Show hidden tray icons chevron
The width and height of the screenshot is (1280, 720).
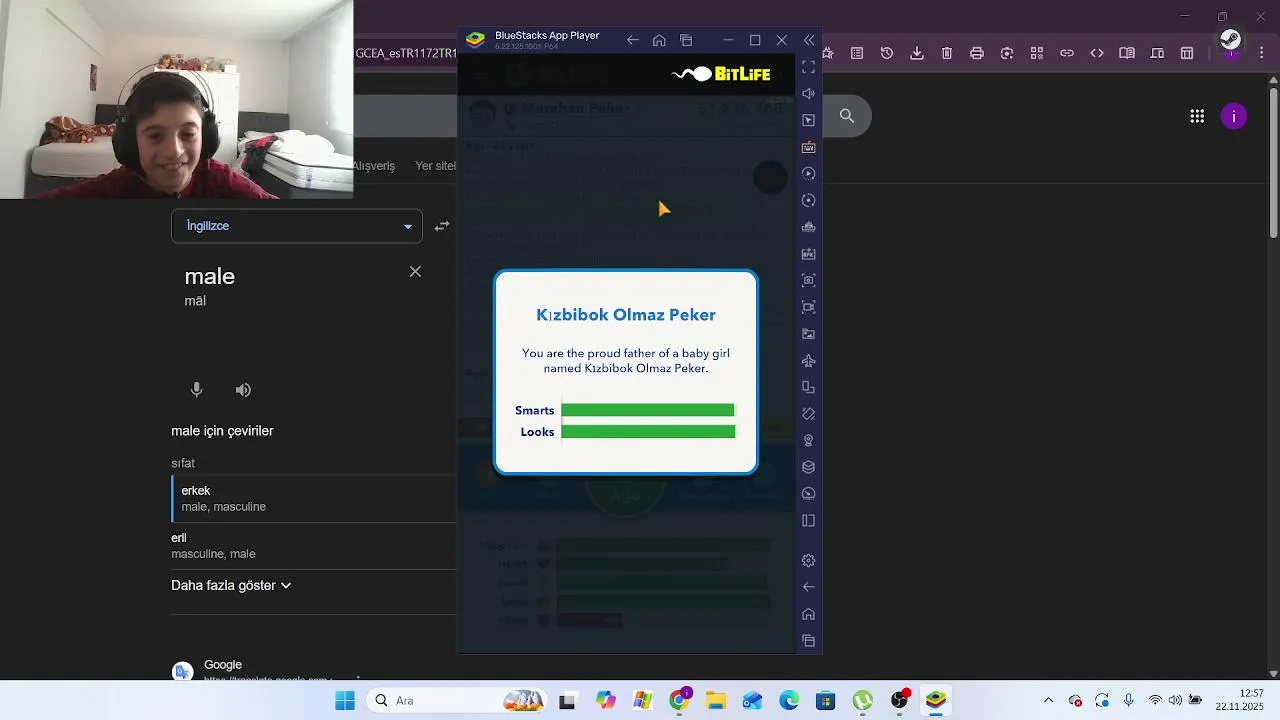(x=1048, y=701)
